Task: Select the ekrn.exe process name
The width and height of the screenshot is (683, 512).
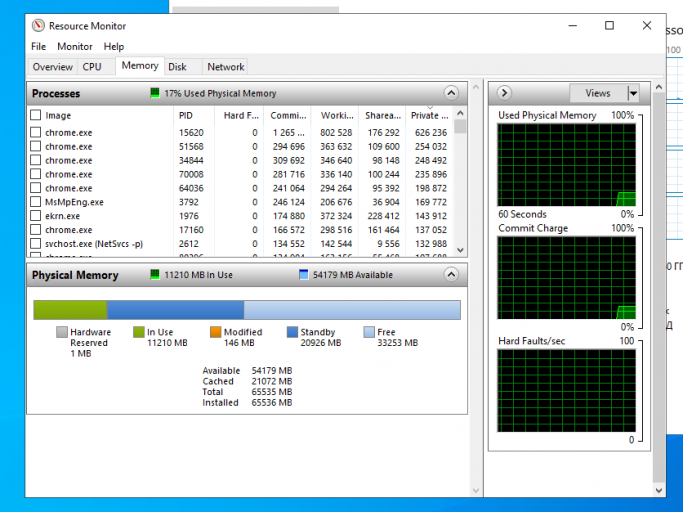Action: pyautogui.click(x=62, y=216)
